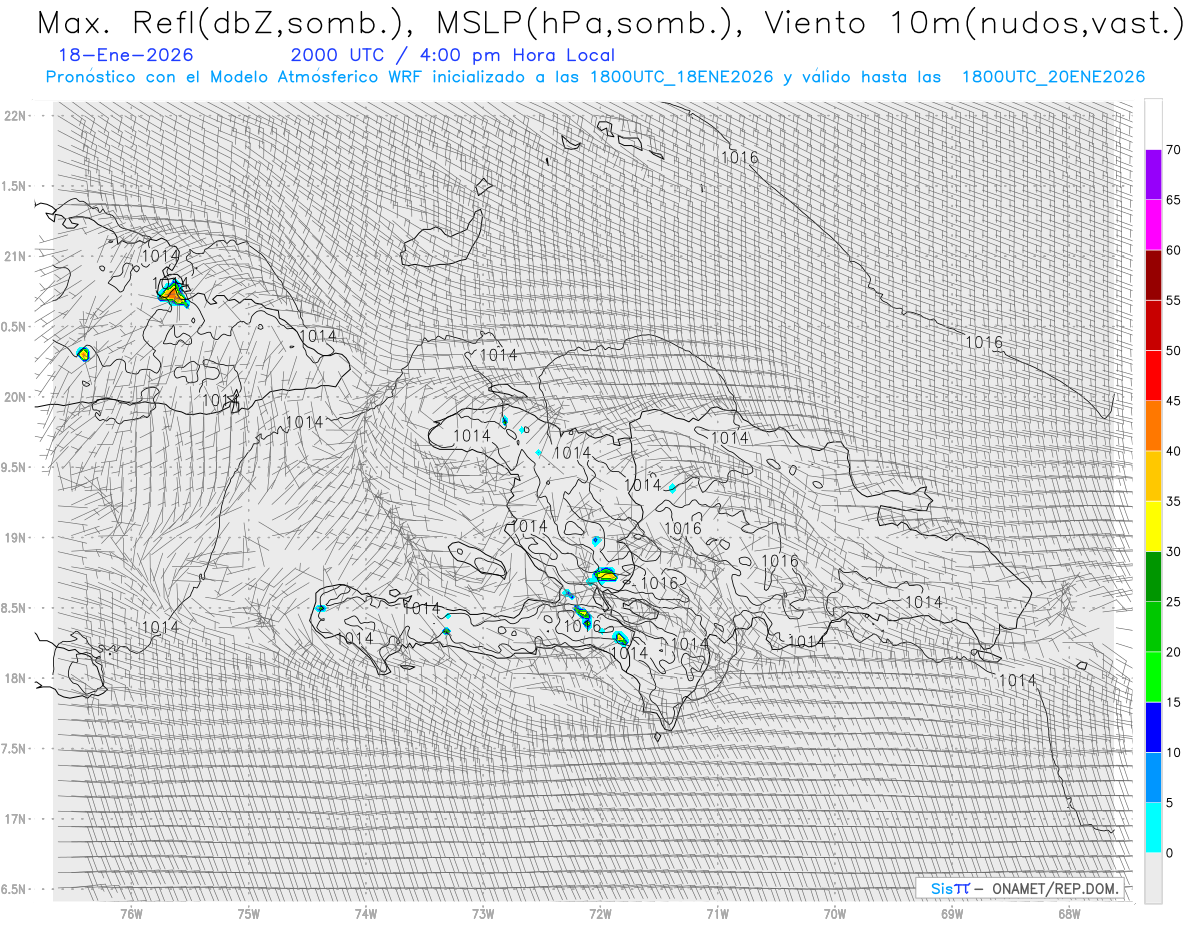Click the '75W' longitude label

[249, 913]
